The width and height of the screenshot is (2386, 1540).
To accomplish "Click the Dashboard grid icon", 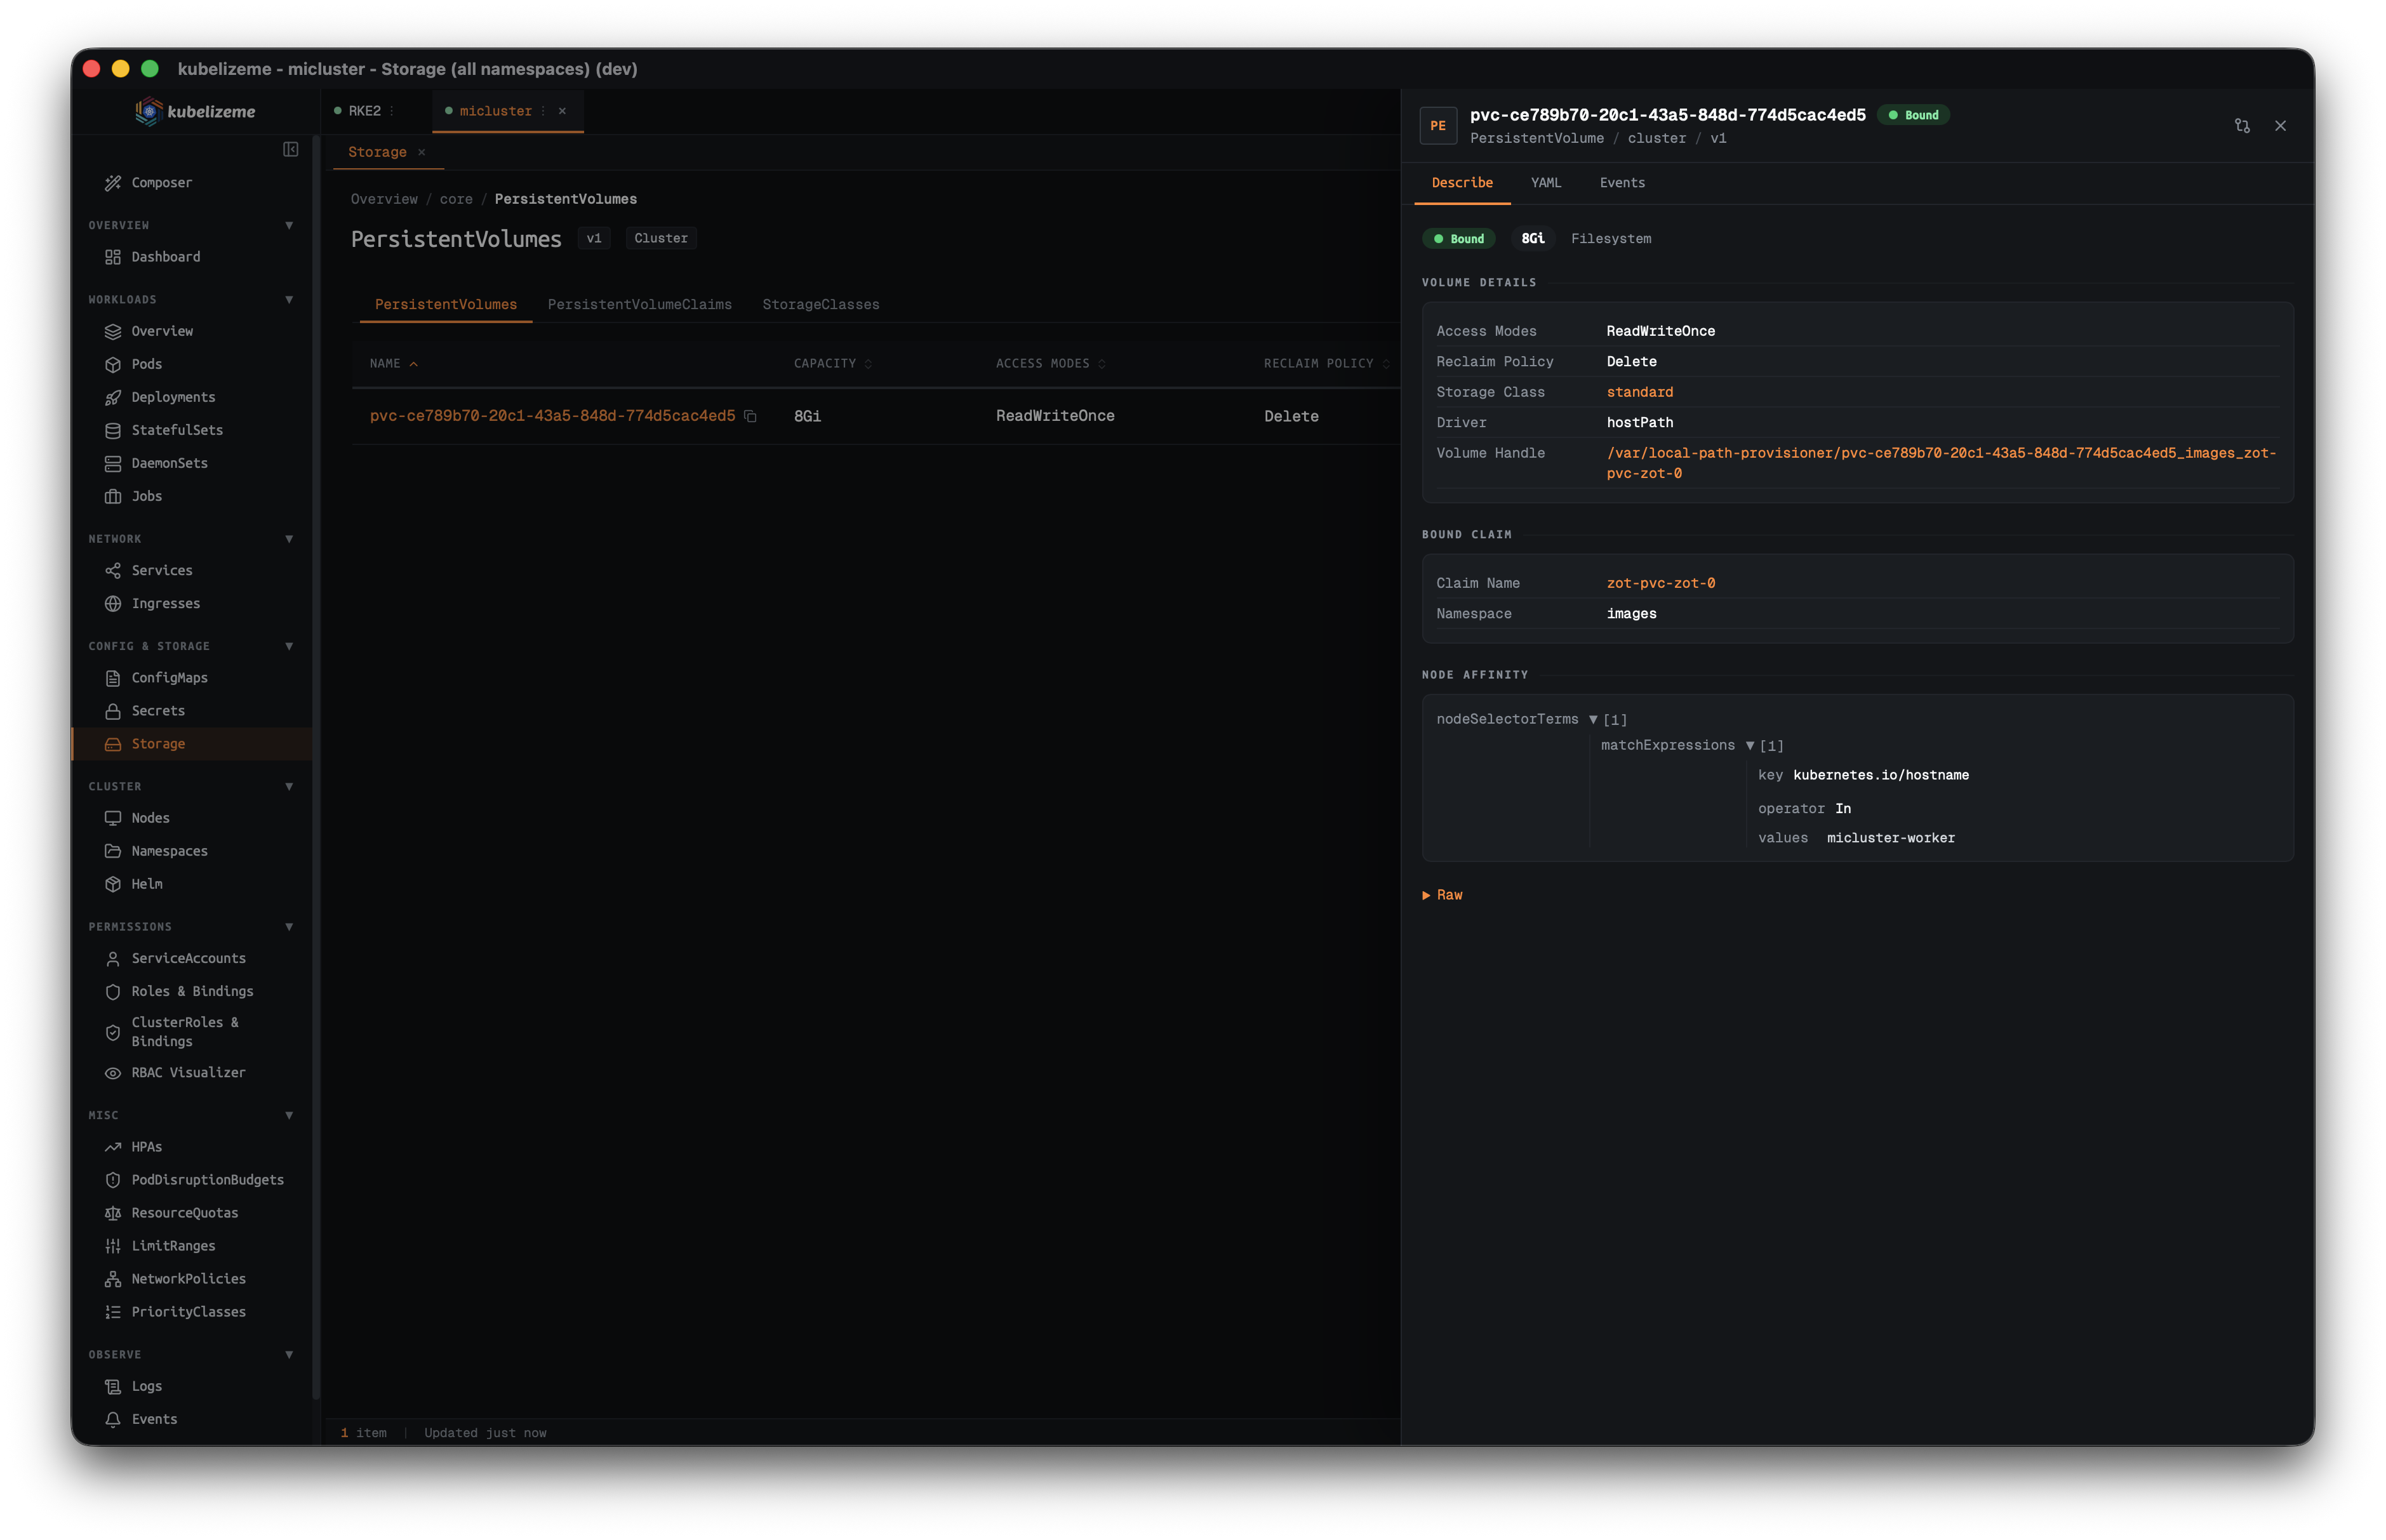I will click(x=113, y=257).
